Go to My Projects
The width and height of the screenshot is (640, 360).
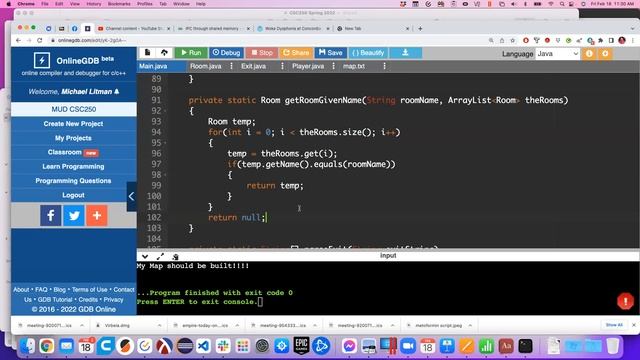coord(73,138)
